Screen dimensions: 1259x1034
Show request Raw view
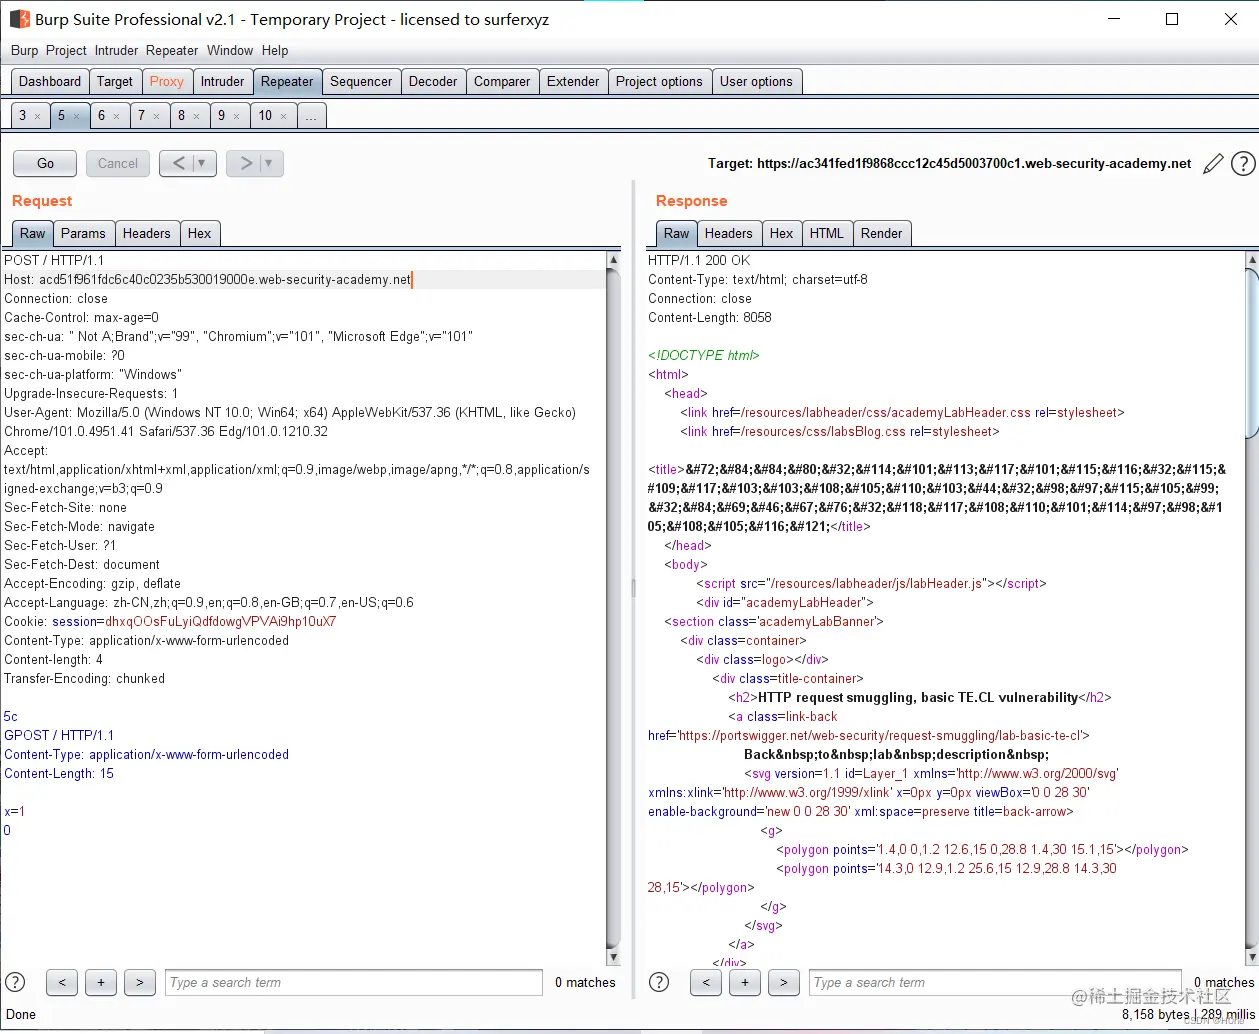pos(33,233)
